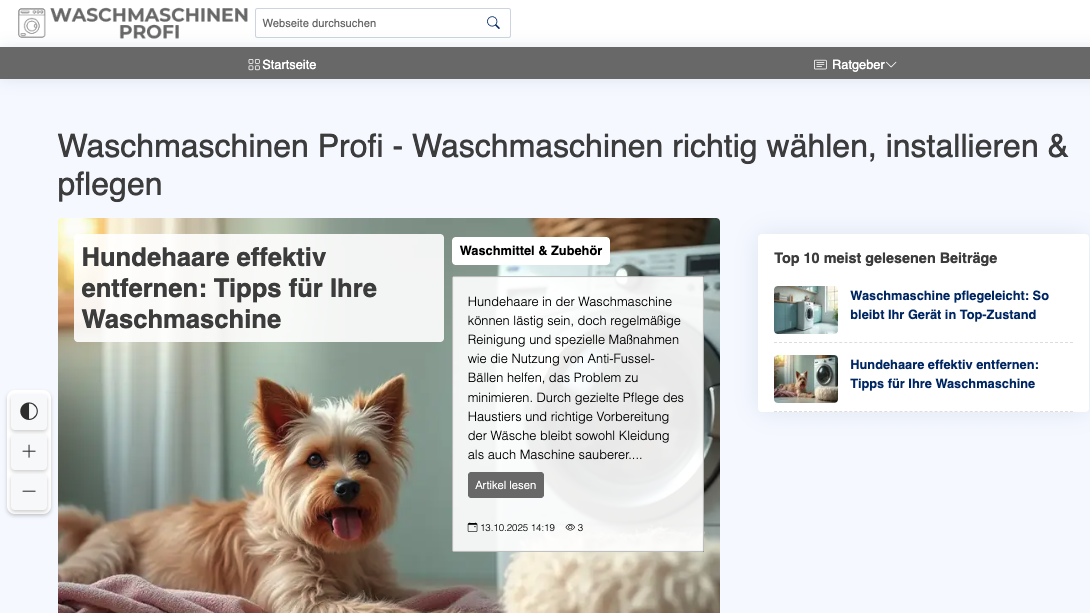Click the Artikel lesen button

[506, 485]
